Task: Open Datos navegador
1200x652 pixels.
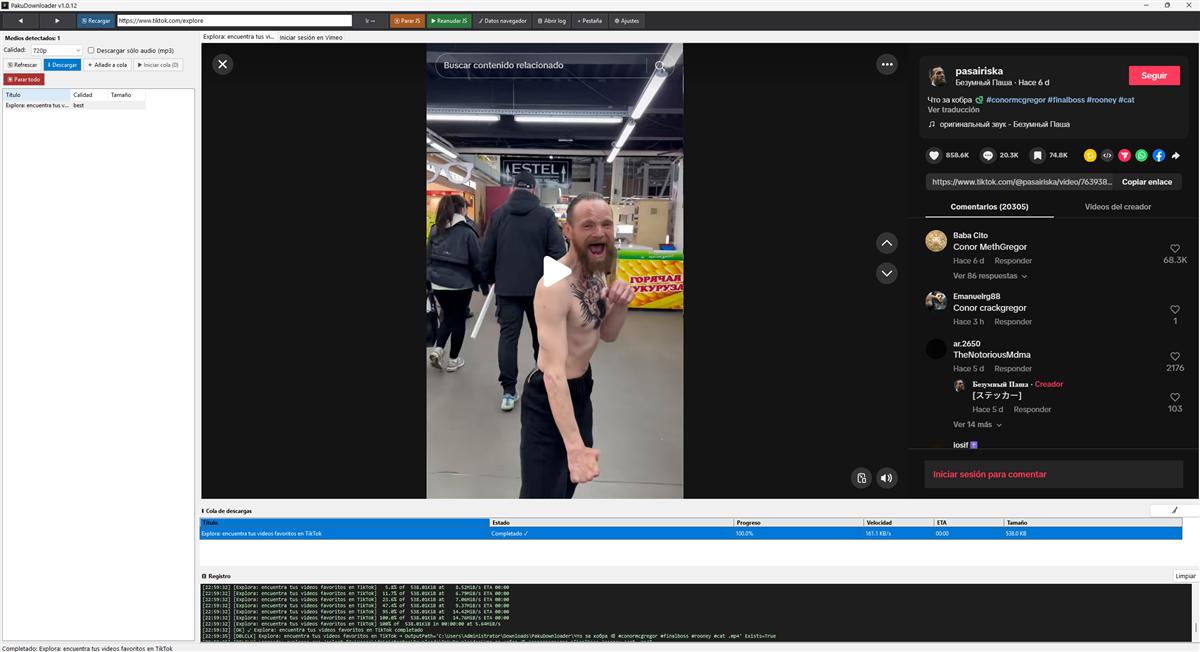Action: [x=503, y=20]
